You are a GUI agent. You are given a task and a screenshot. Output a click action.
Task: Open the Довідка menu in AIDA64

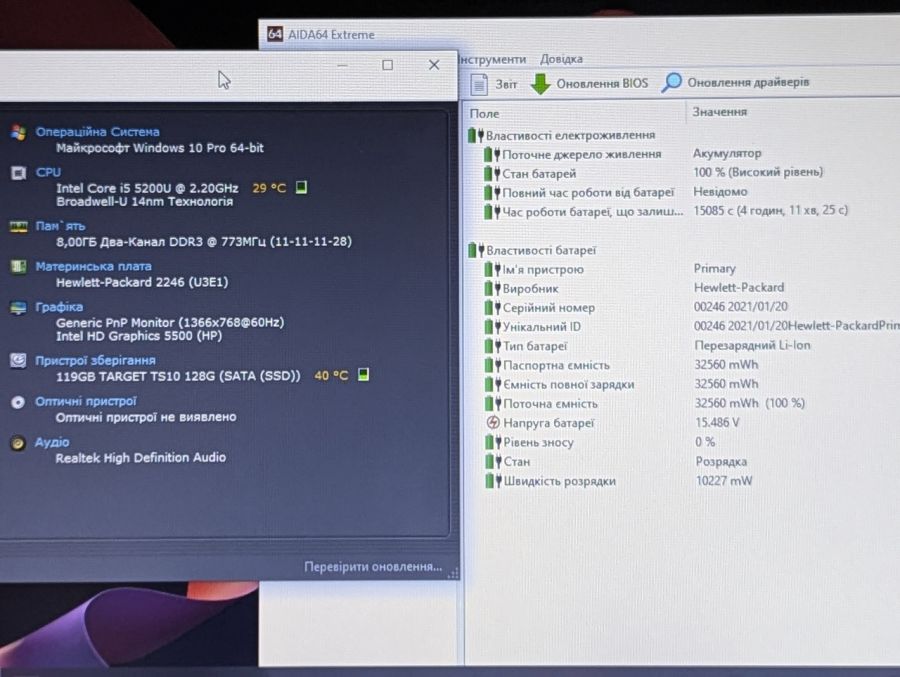(561, 59)
